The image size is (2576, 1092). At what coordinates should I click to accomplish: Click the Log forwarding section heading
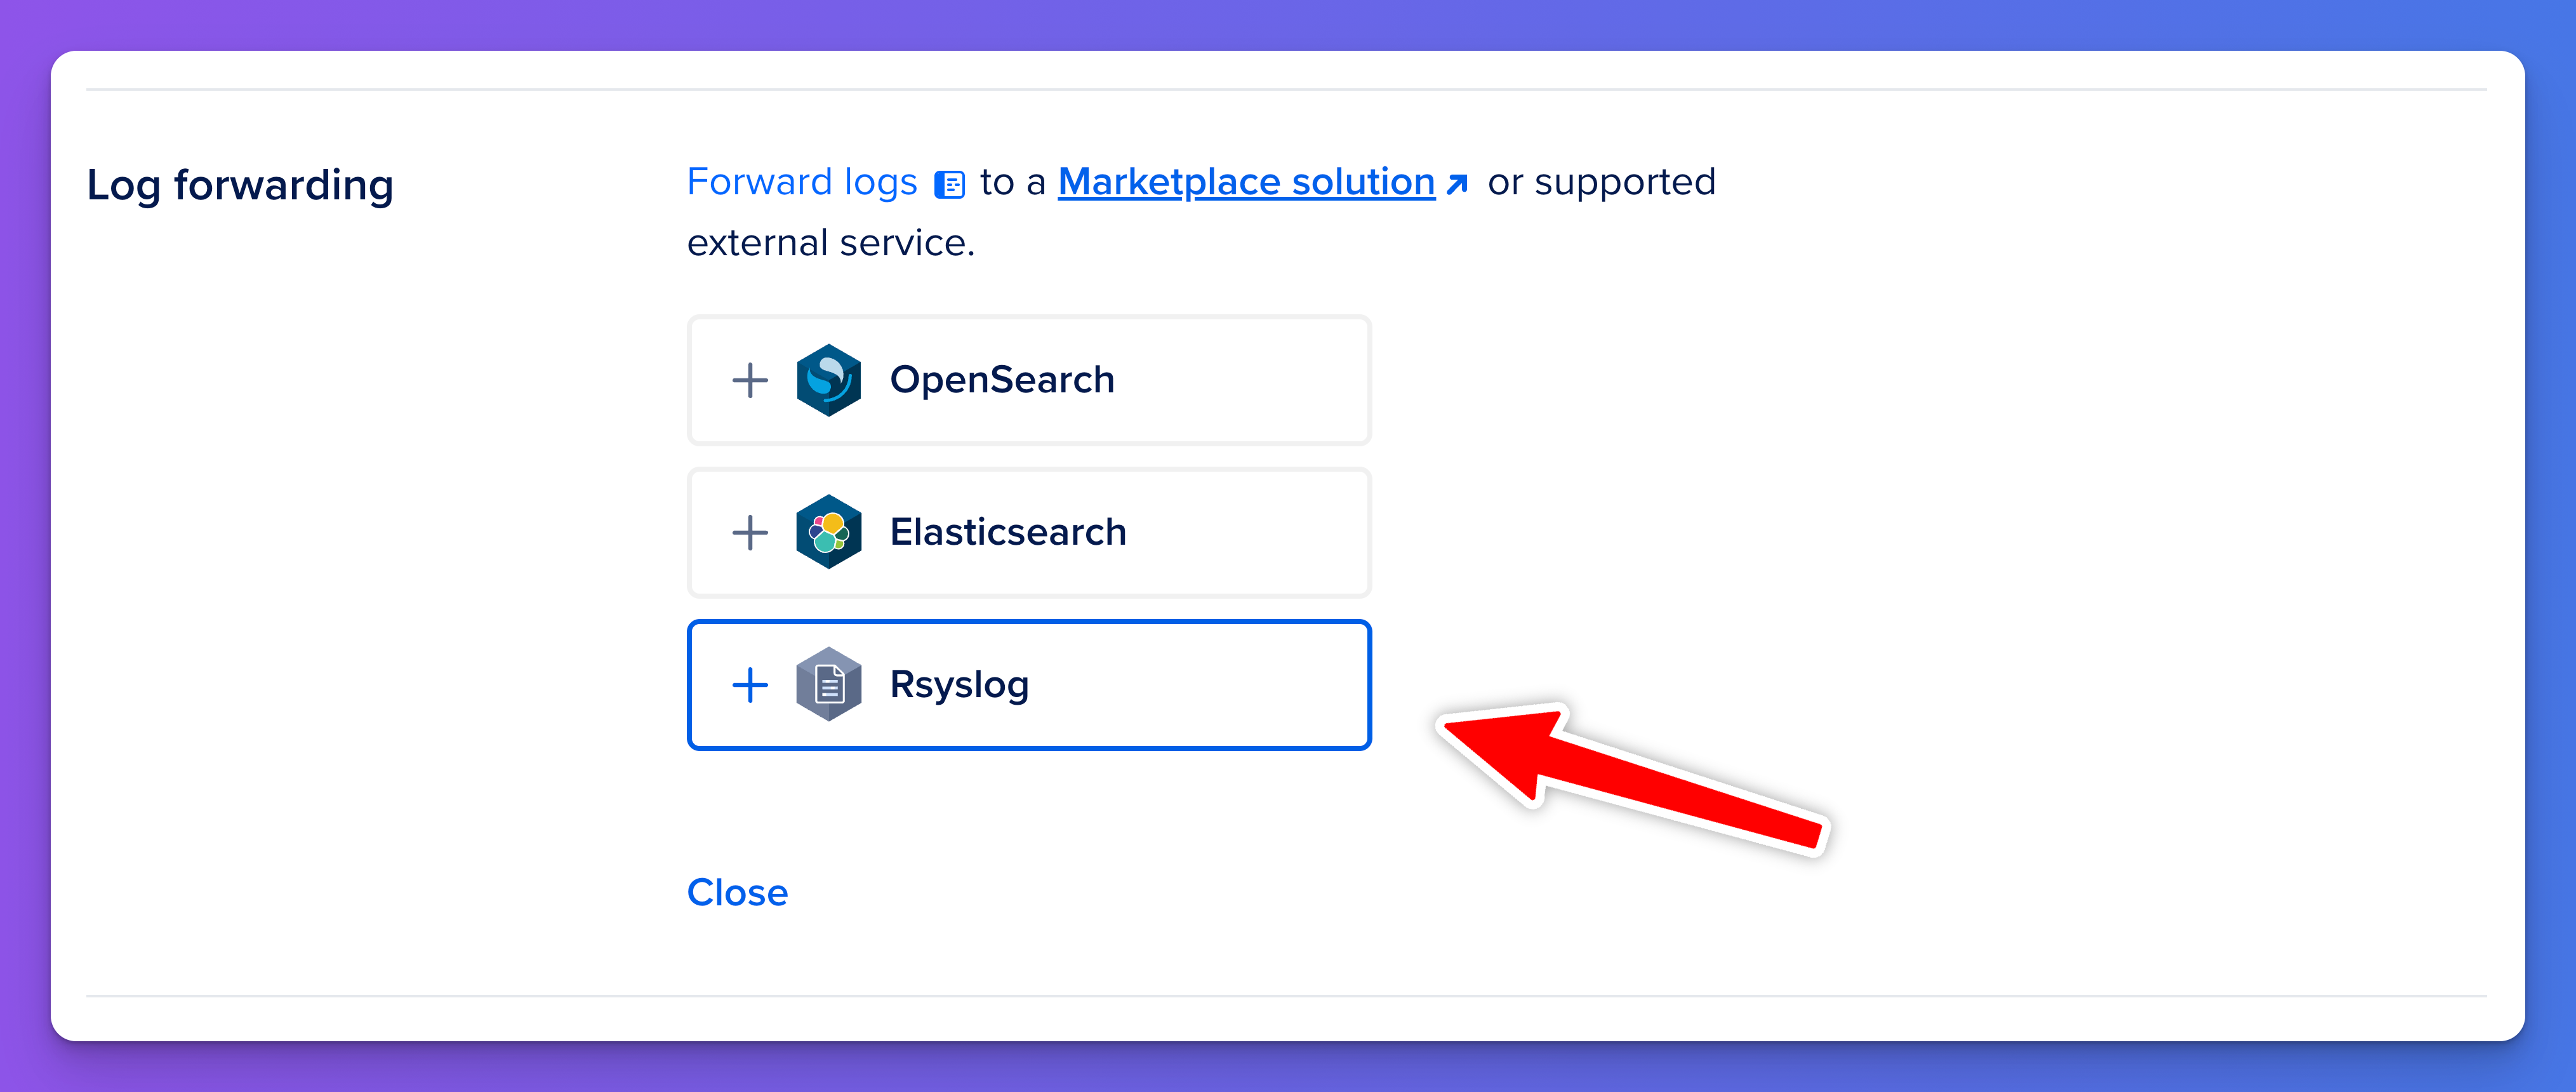tap(240, 185)
